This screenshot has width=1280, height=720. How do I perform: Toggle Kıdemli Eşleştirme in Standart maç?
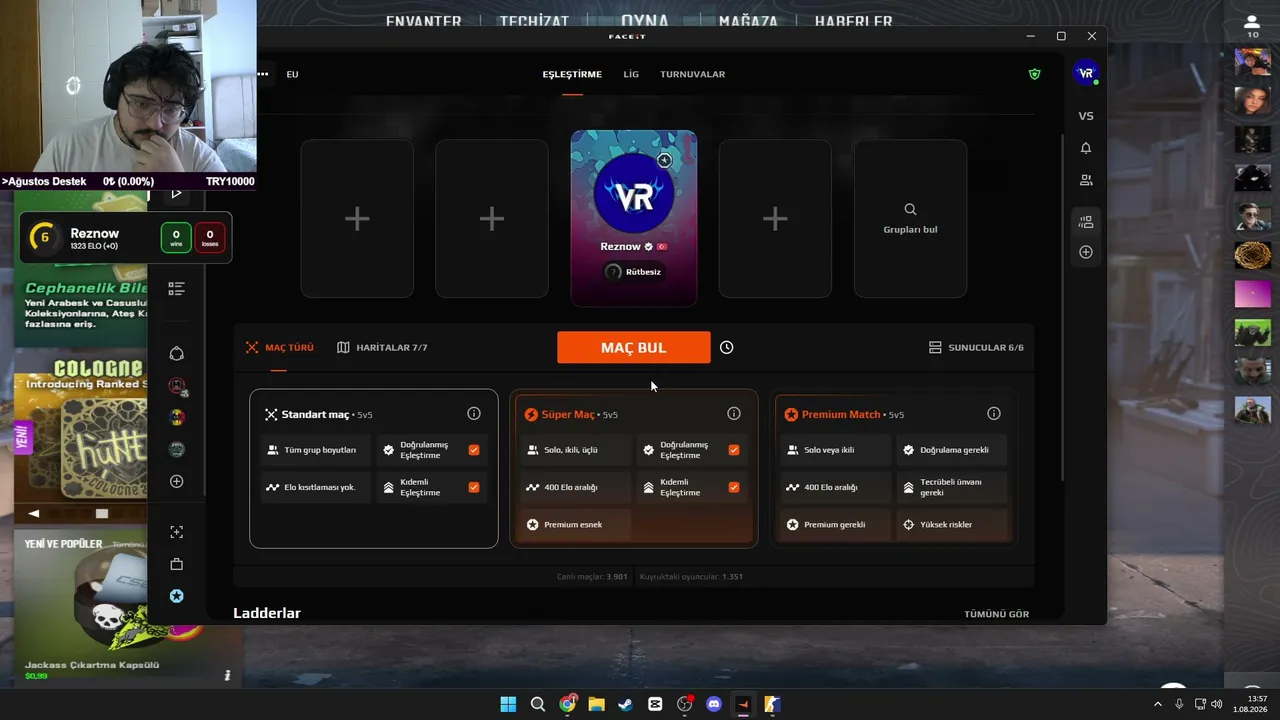(x=474, y=487)
